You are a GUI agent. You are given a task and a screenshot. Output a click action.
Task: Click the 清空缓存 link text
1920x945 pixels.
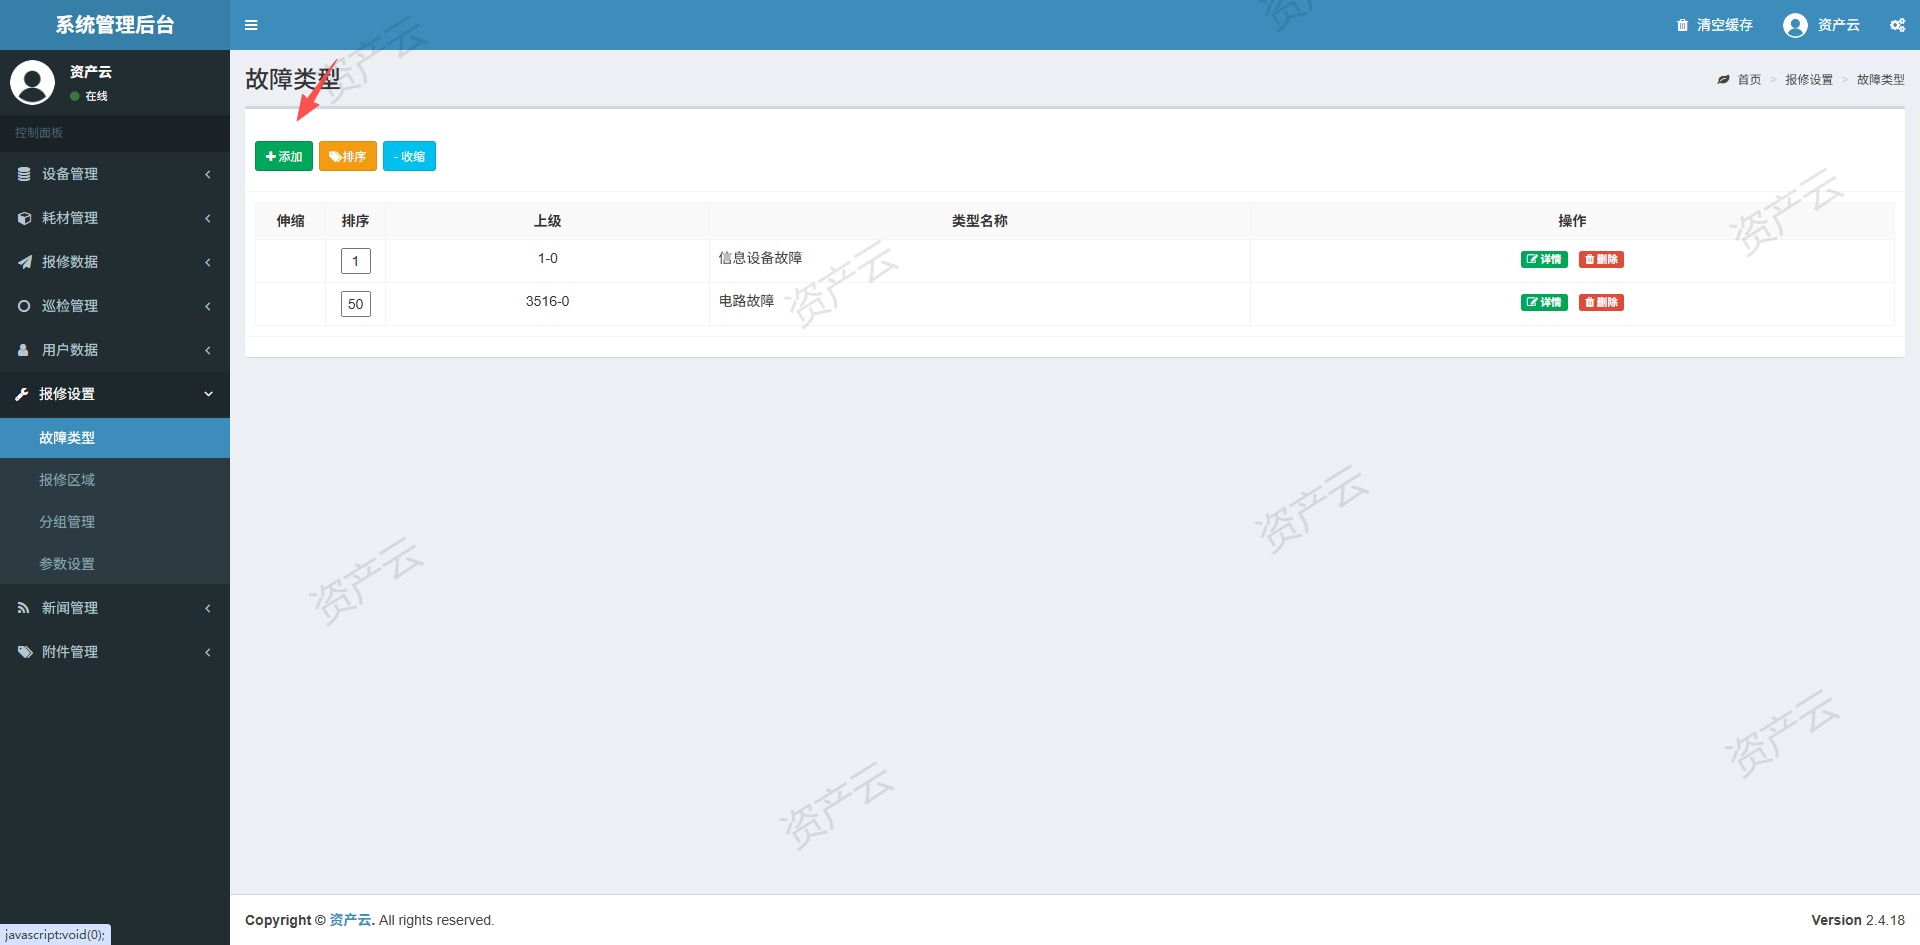click(1725, 25)
